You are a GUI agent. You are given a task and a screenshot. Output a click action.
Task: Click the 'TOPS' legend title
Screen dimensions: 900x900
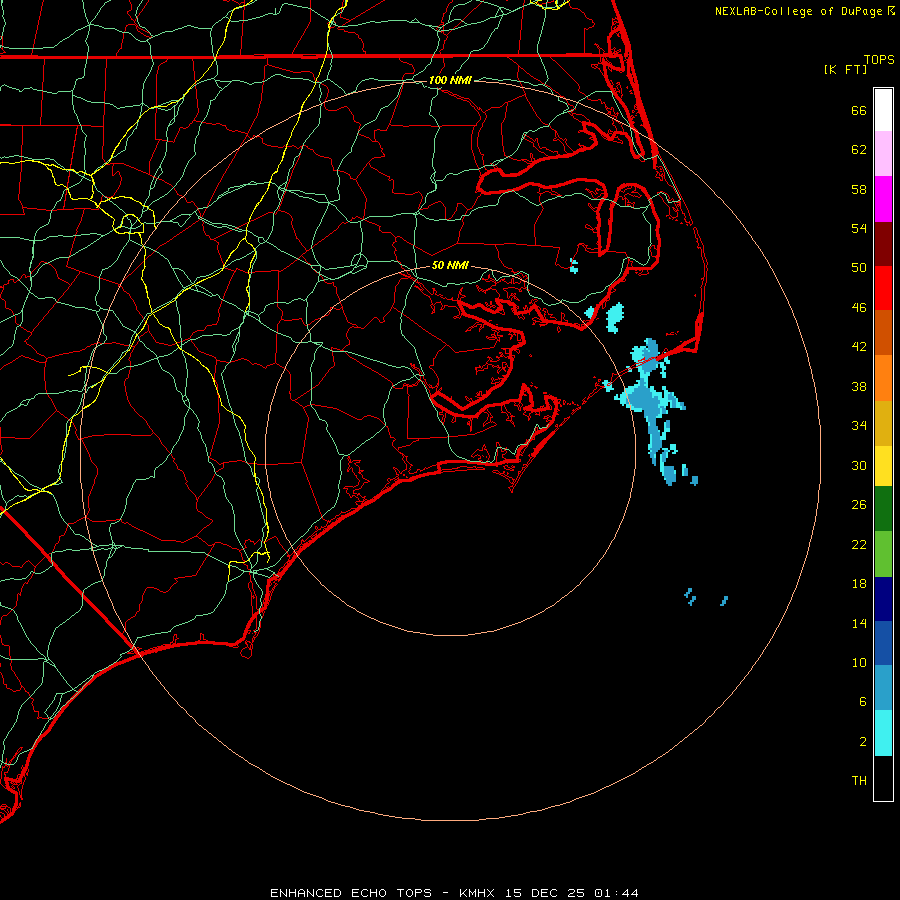tap(879, 60)
